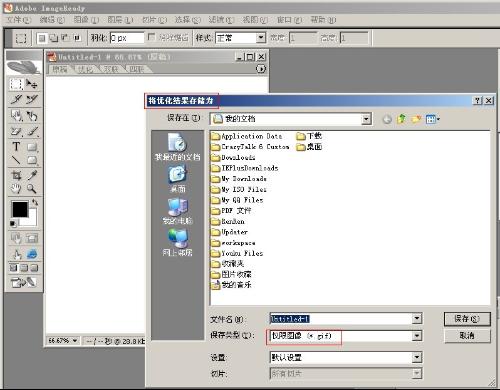The width and height of the screenshot is (500, 390).
Task: Open the Slices menu
Action: 154,20
